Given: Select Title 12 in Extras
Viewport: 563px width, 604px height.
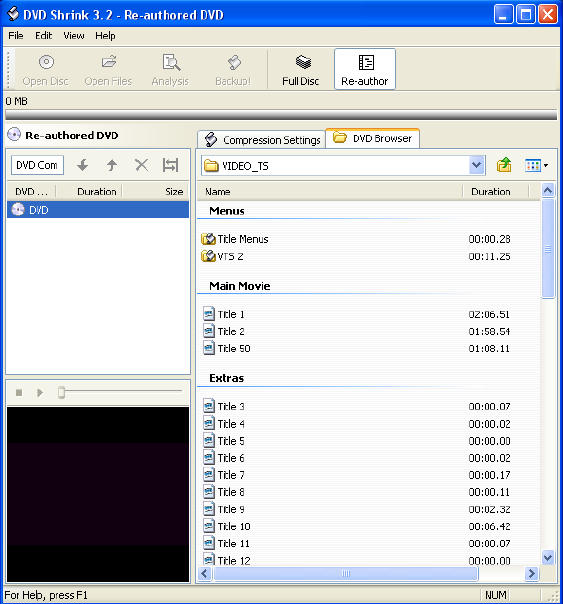Looking at the screenshot, I should click(227, 560).
